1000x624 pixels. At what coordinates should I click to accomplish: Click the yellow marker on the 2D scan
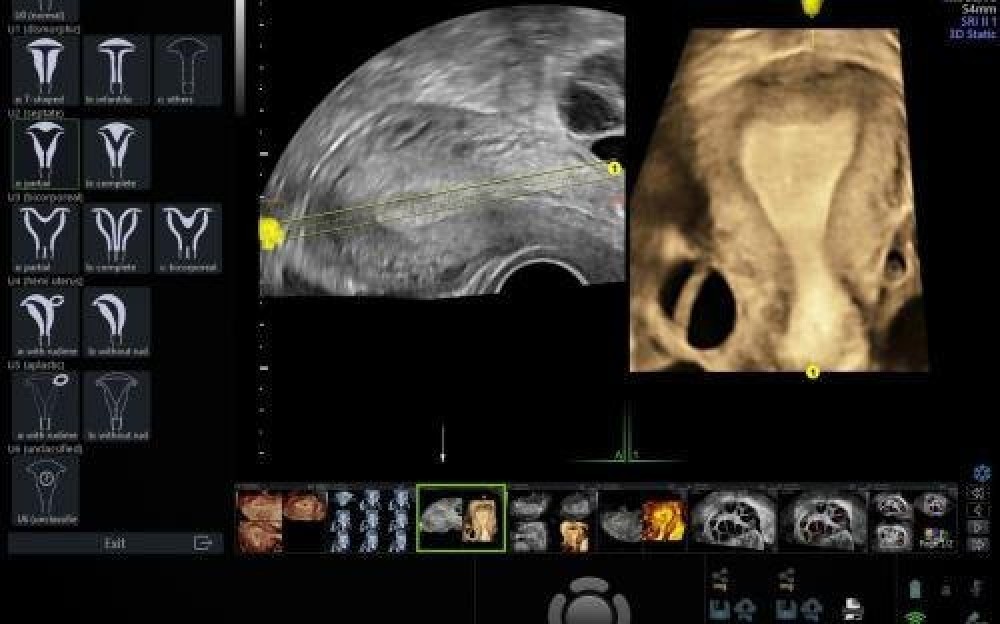[x=269, y=233]
